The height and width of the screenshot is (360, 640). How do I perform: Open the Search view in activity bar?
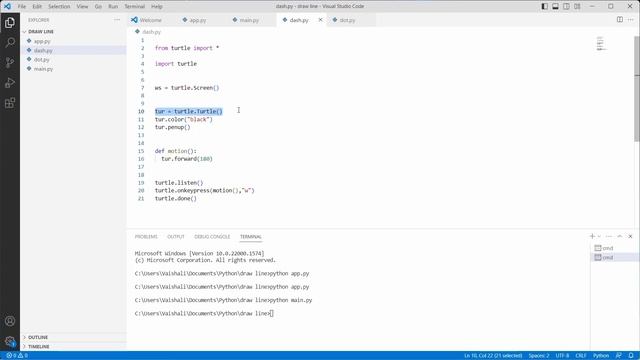(x=10, y=42)
